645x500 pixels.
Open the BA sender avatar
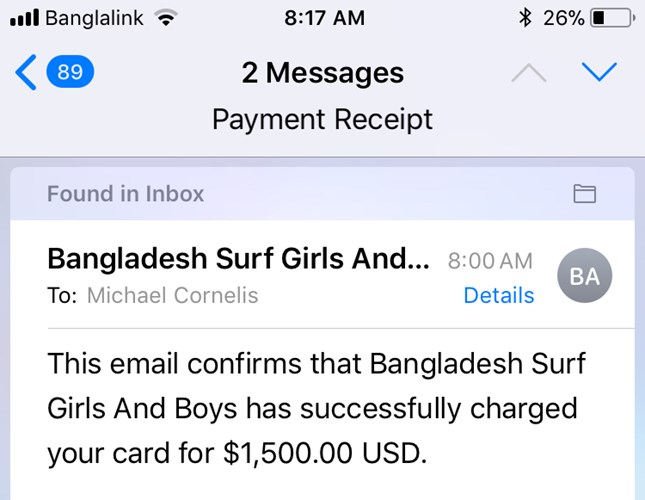[585, 275]
